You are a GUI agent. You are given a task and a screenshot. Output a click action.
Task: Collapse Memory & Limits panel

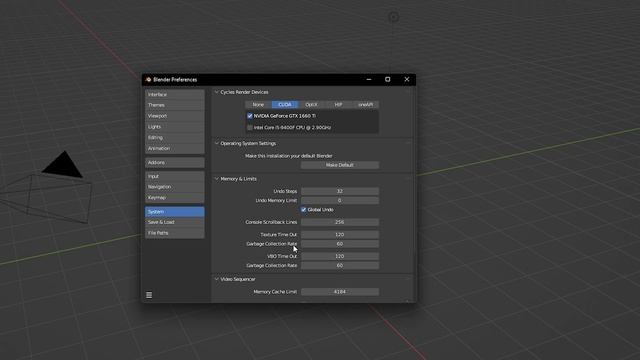coord(217,179)
